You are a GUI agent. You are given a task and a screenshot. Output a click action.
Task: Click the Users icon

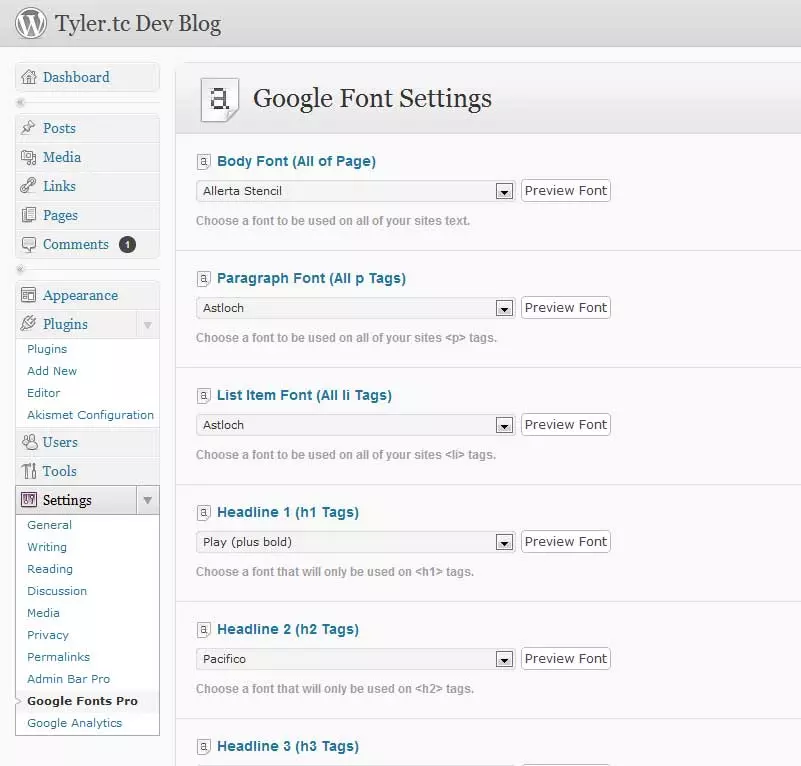pyautogui.click(x=29, y=442)
